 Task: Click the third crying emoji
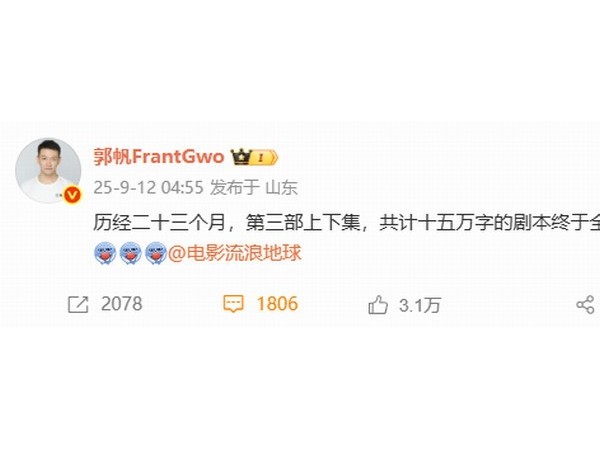tap(156, 253)
